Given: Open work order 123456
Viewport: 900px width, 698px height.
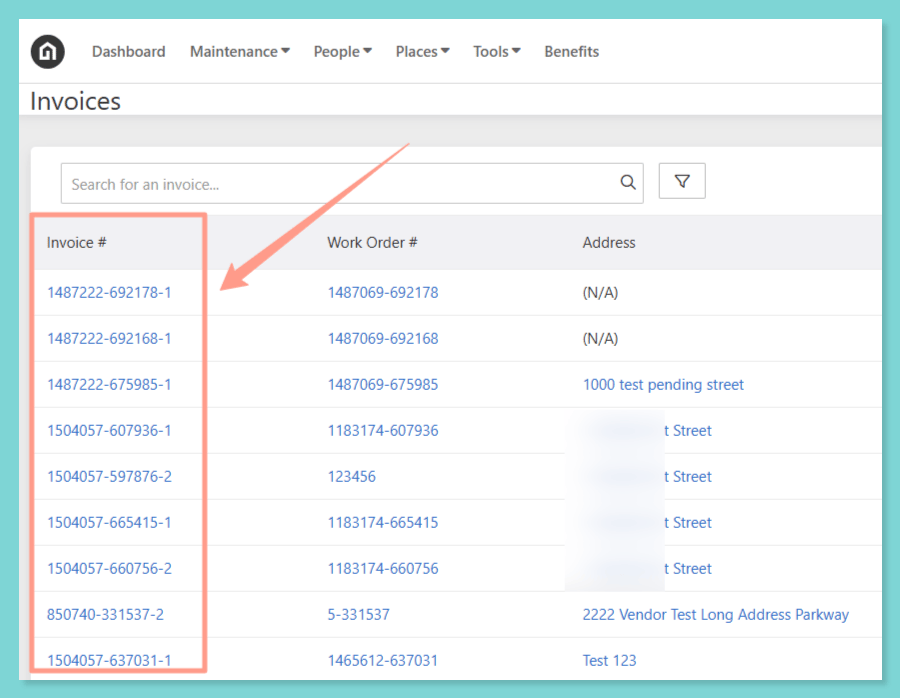Looking at the screenshot, I should (x=351, y=476).
